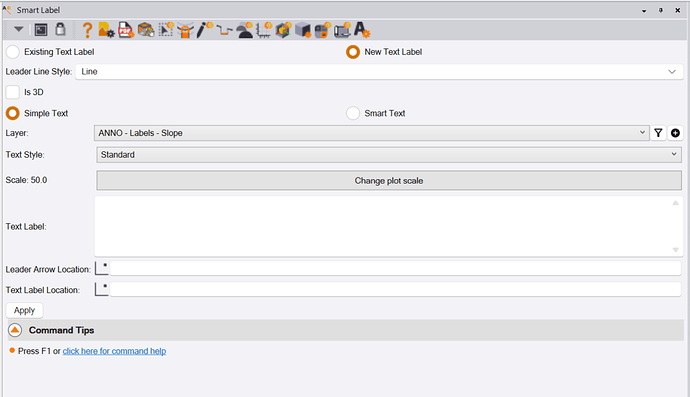This screenshot has width=690, height=397.
Task: Click the Text Label Location input field
Action: click(x=396, y=289)
